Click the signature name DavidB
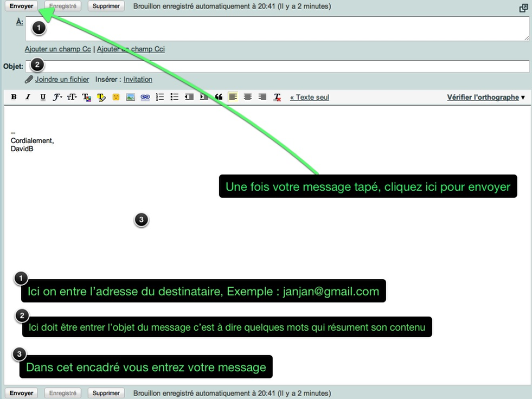Image resolution: width=532 pixels, height=399 pixels. tap(22, 149)
